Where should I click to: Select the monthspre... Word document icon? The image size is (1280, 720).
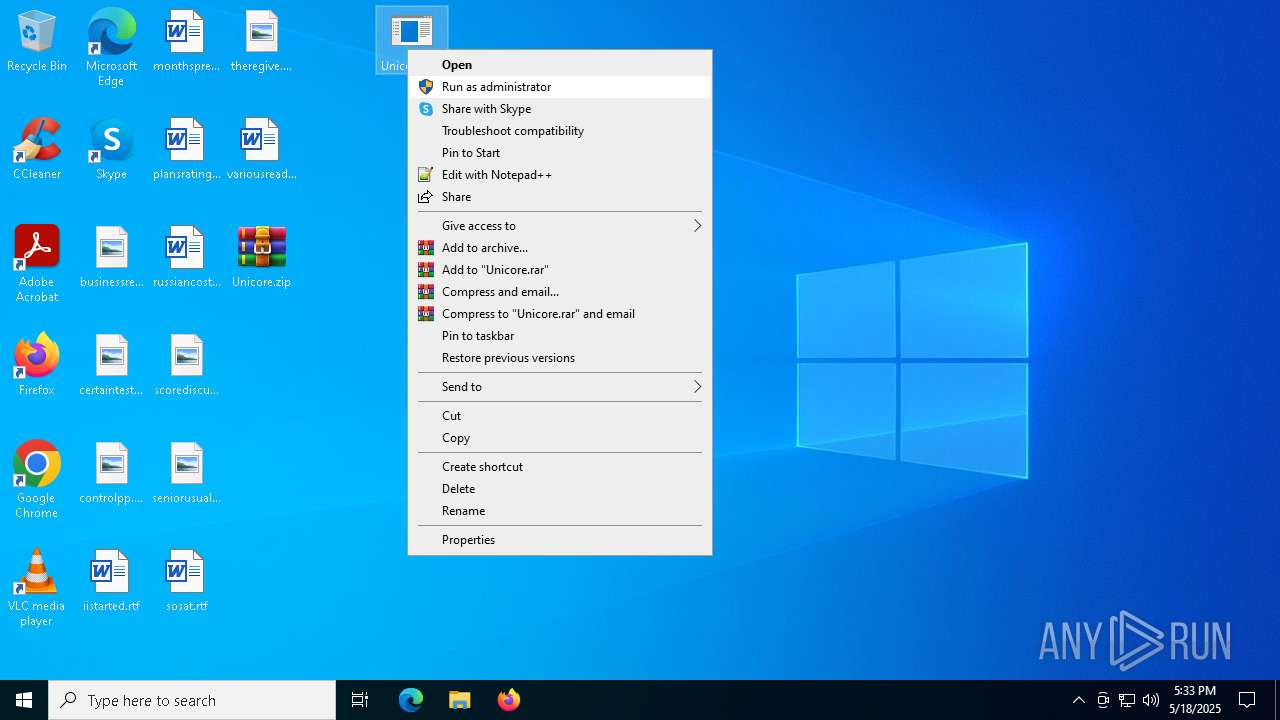point(186,41)
